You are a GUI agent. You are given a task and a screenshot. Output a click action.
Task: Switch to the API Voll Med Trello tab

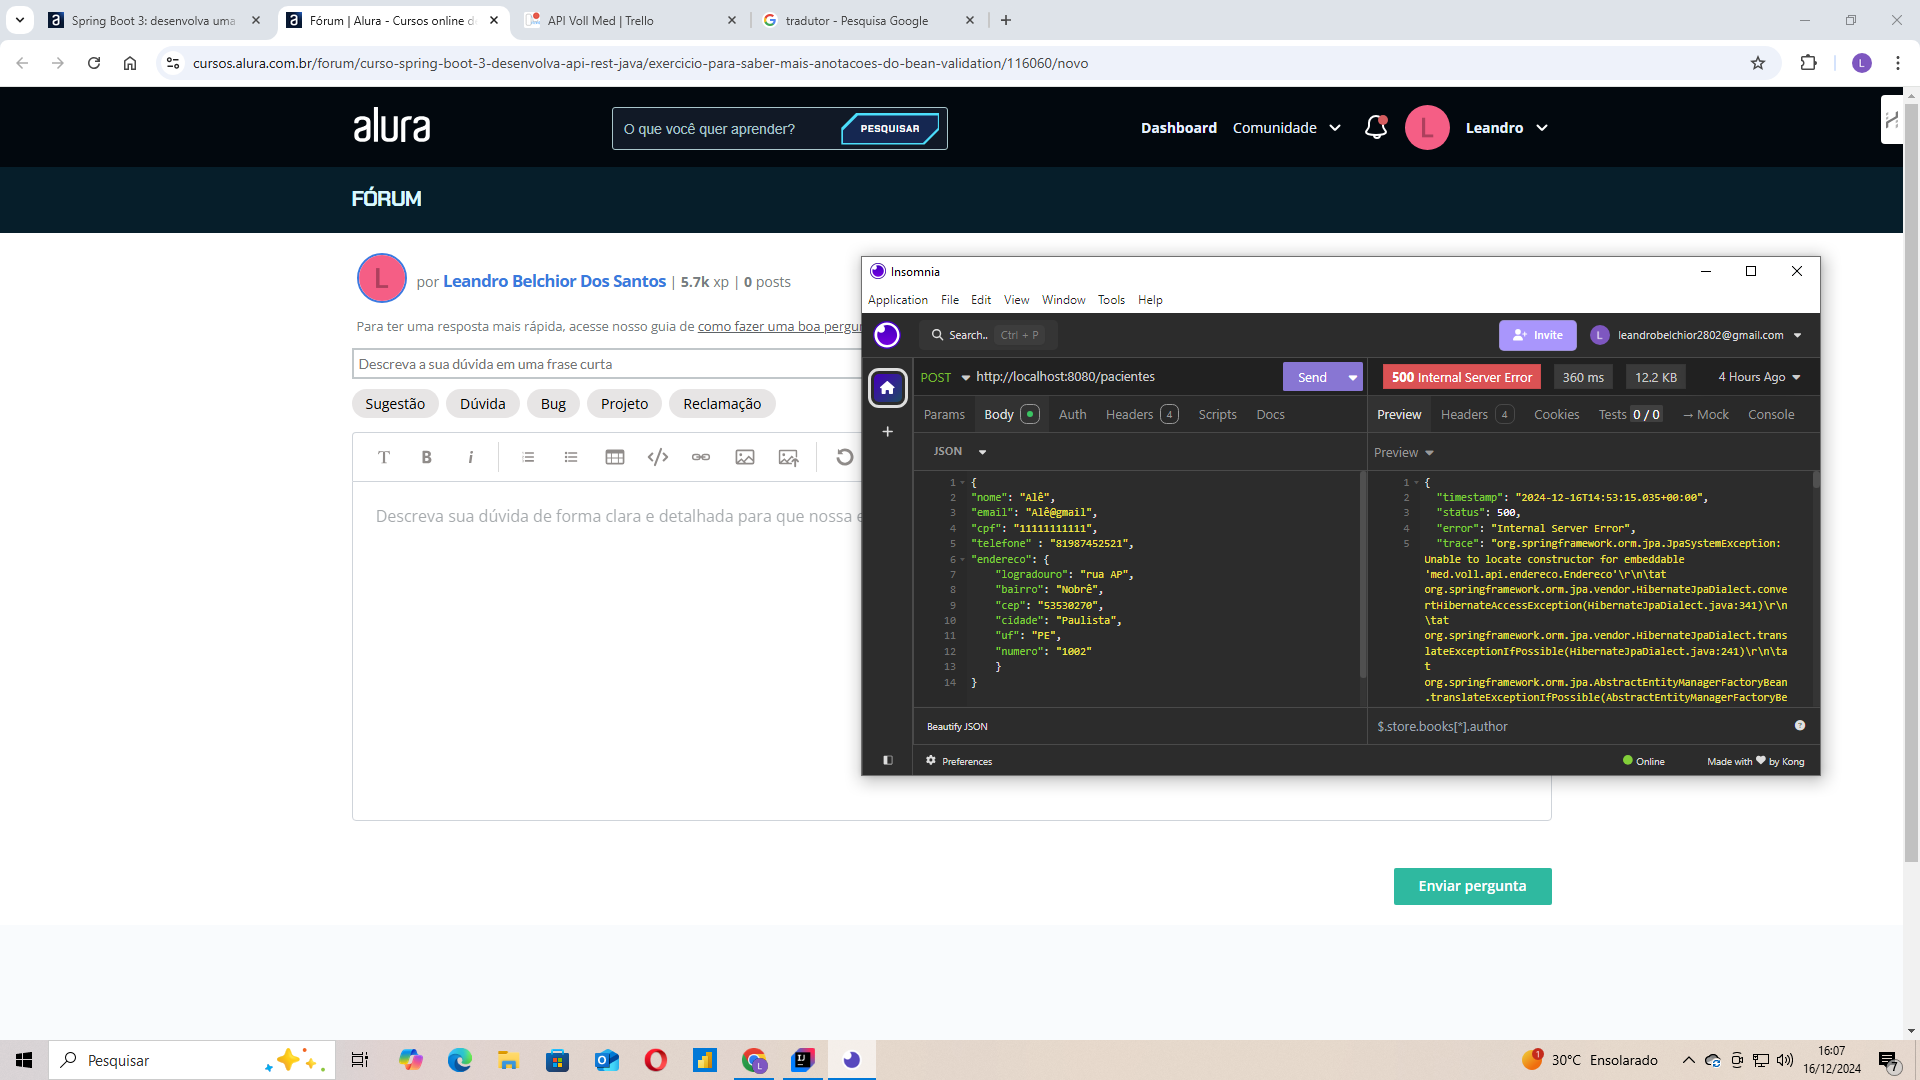pyautogui.click(x=628, y=20)
